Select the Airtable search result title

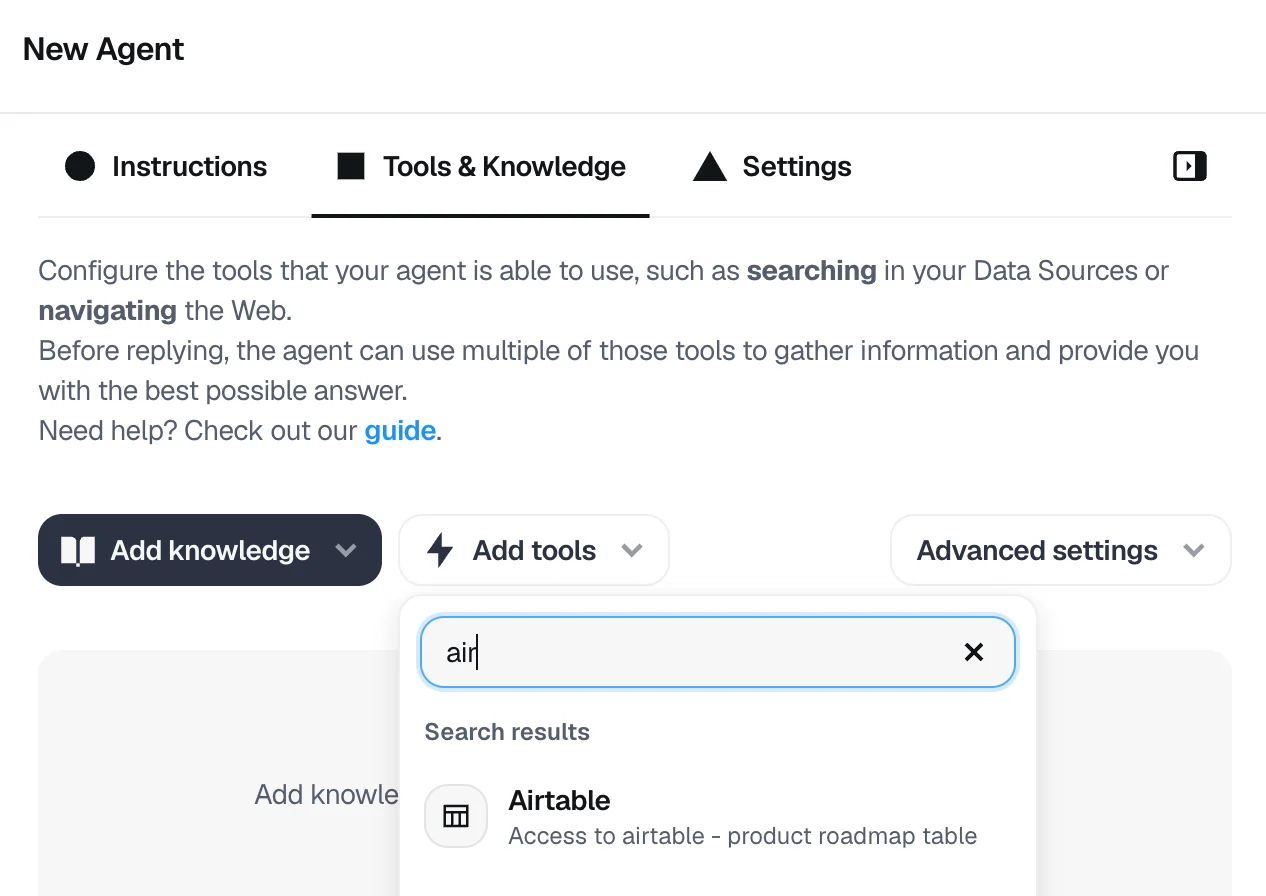click(559, 800)
